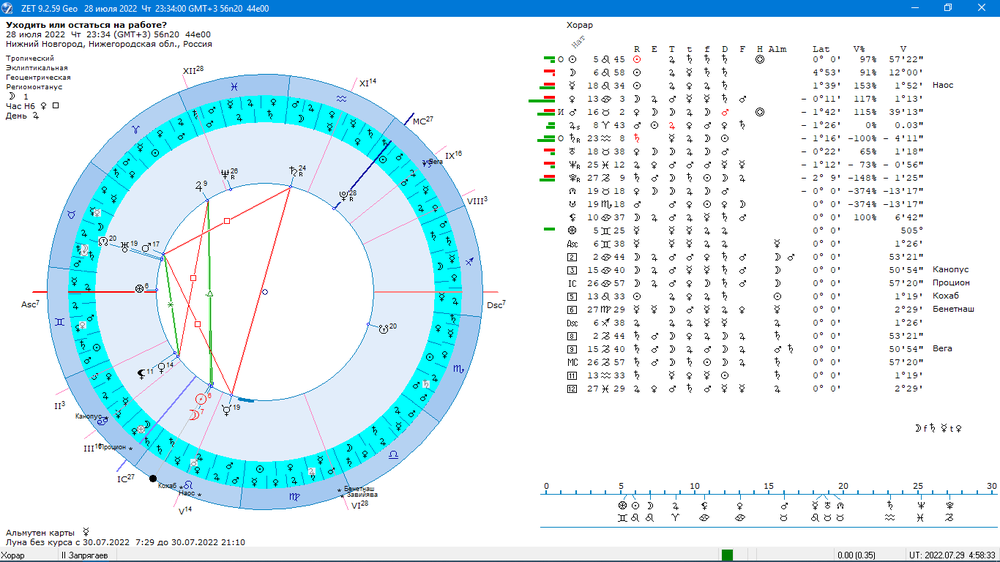Viewport: 1000px width, 562px height.
Task: Click the Pluto marker on the degree scale
Action: coord(950,505)
